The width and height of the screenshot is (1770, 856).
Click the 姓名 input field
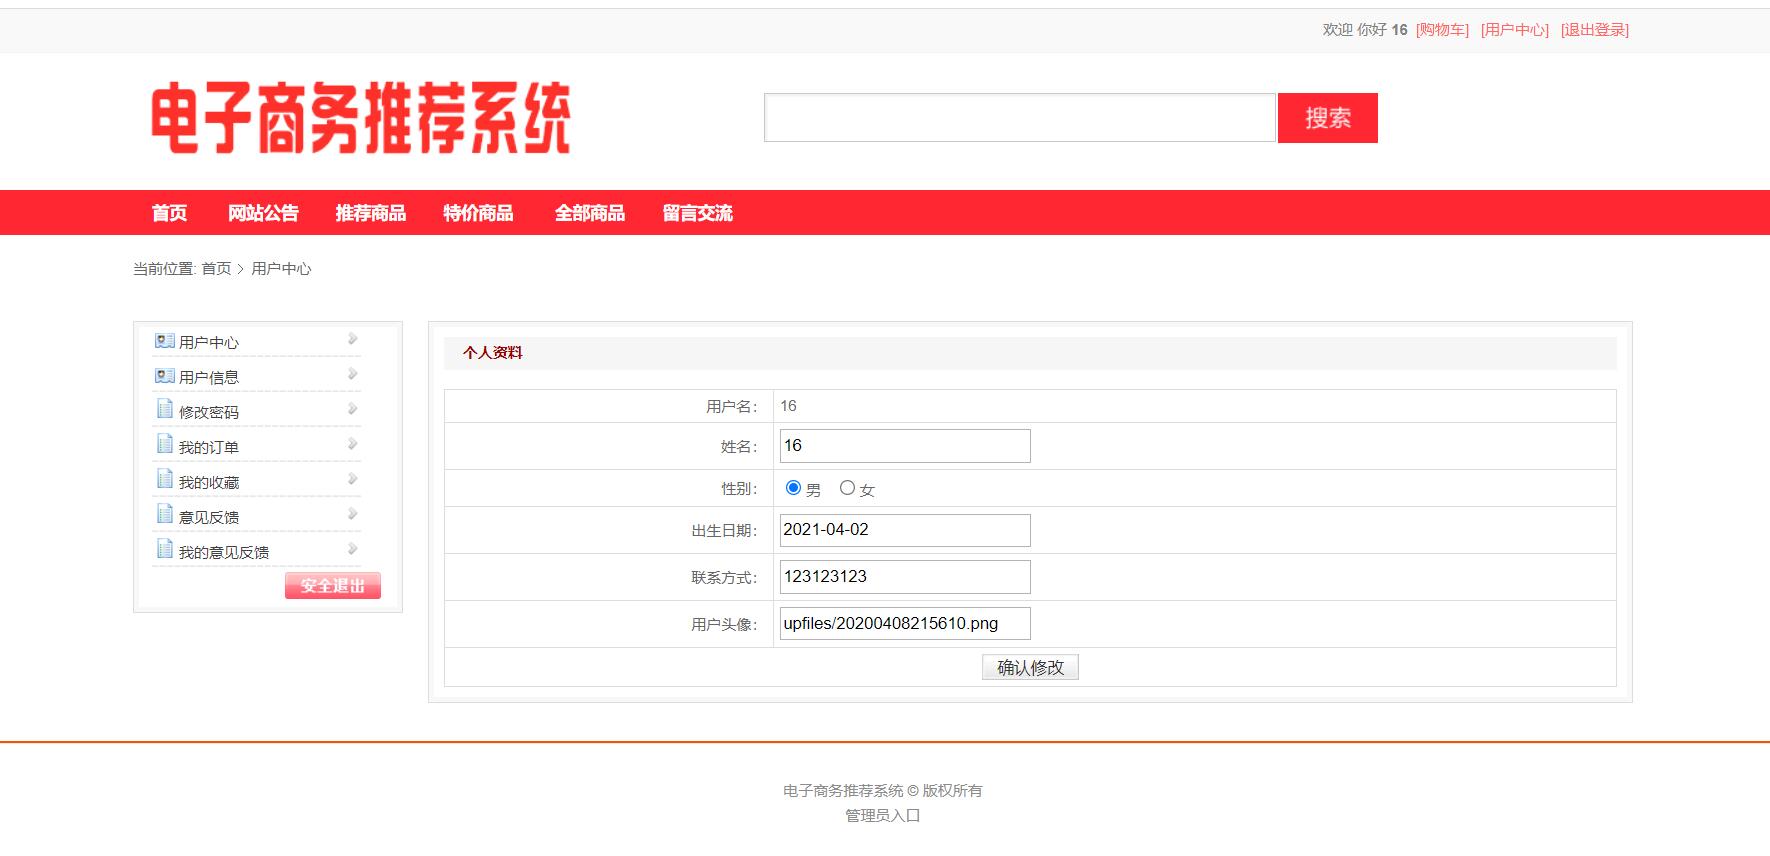coord(905,446)
